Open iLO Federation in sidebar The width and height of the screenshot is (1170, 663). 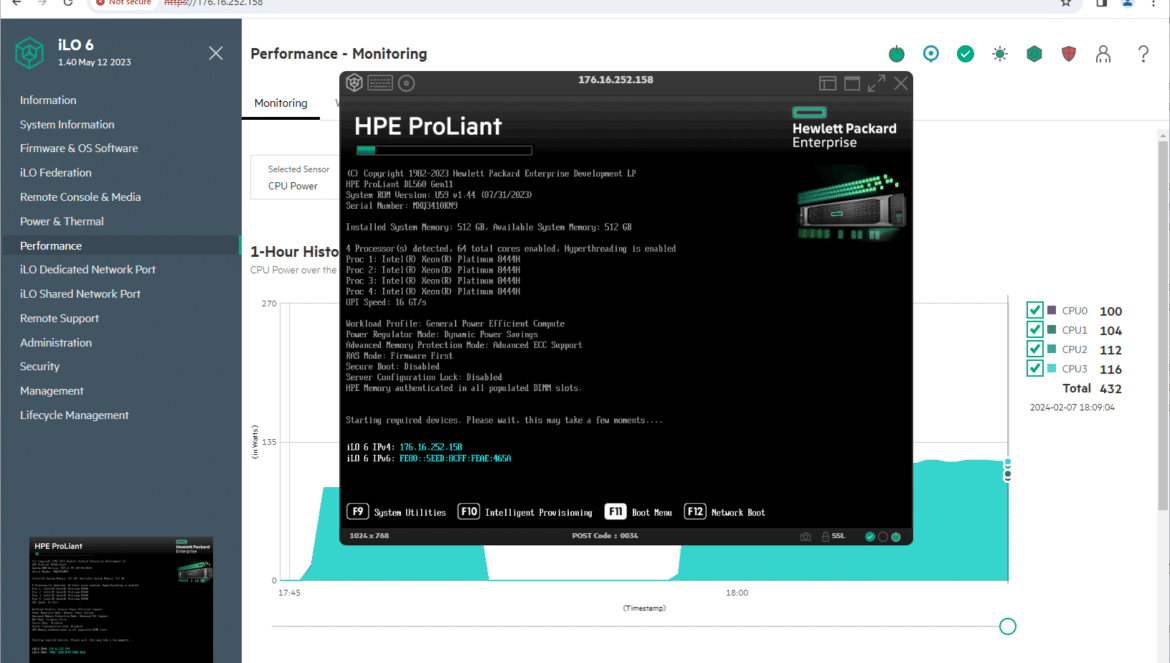point(56,172)
